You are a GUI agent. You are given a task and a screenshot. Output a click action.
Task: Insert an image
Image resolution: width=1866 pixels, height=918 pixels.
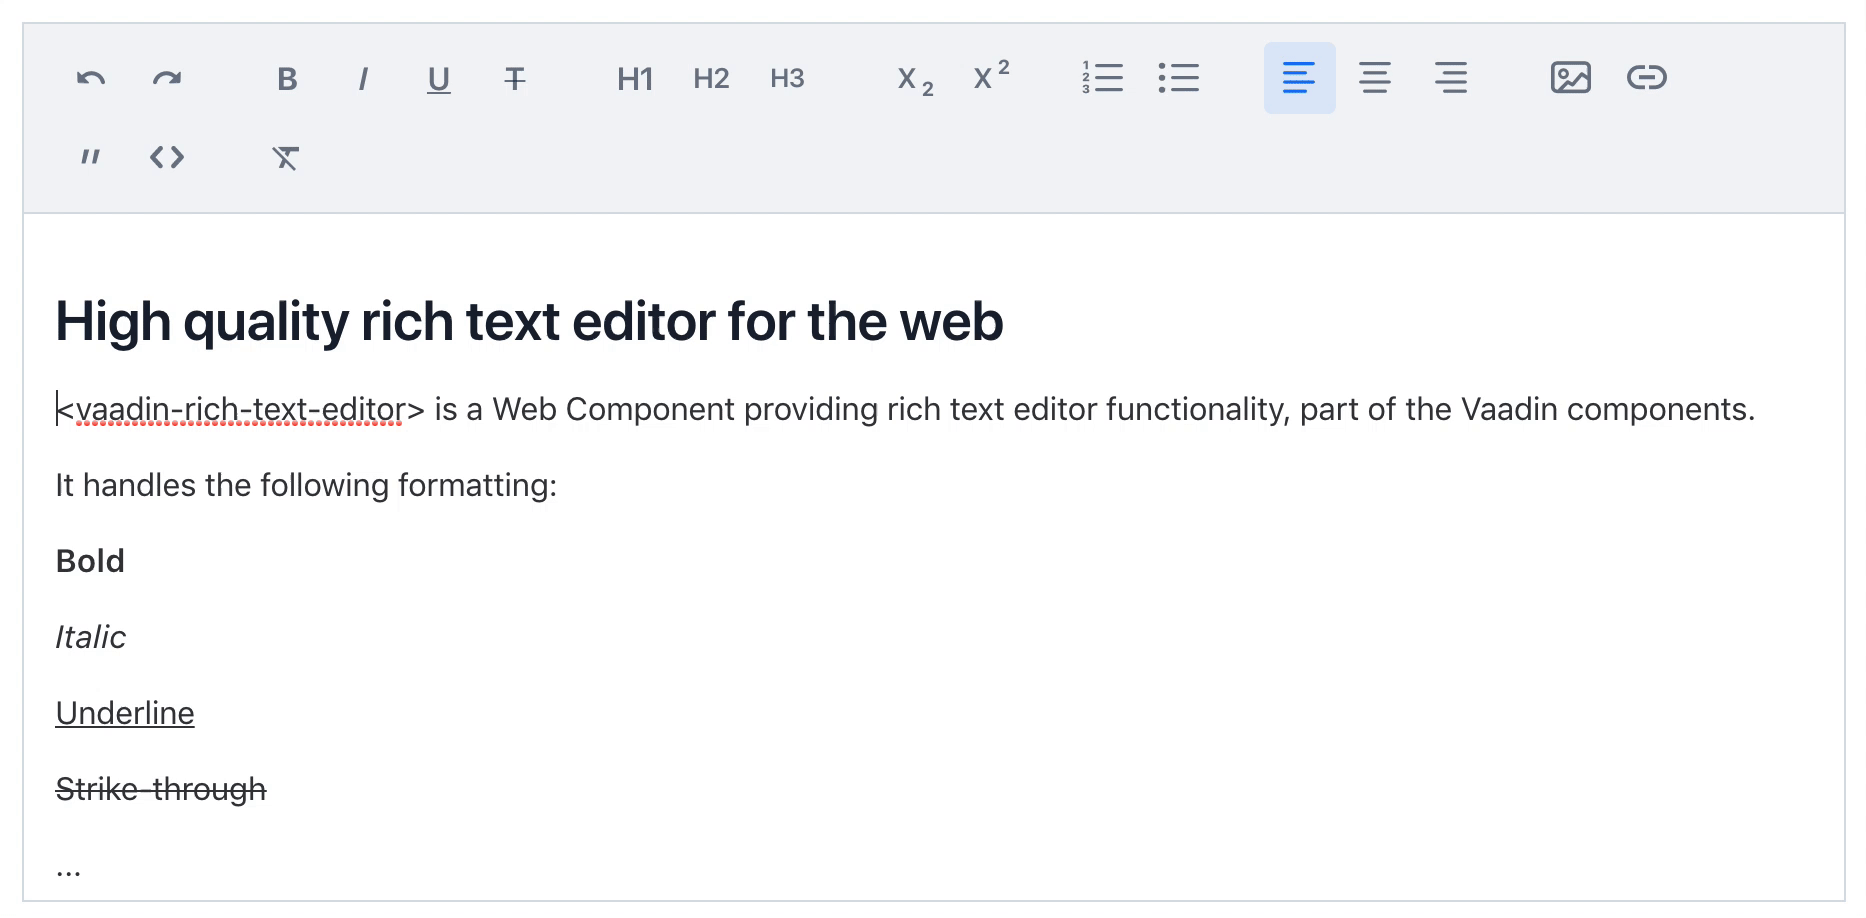[1571, 78]
